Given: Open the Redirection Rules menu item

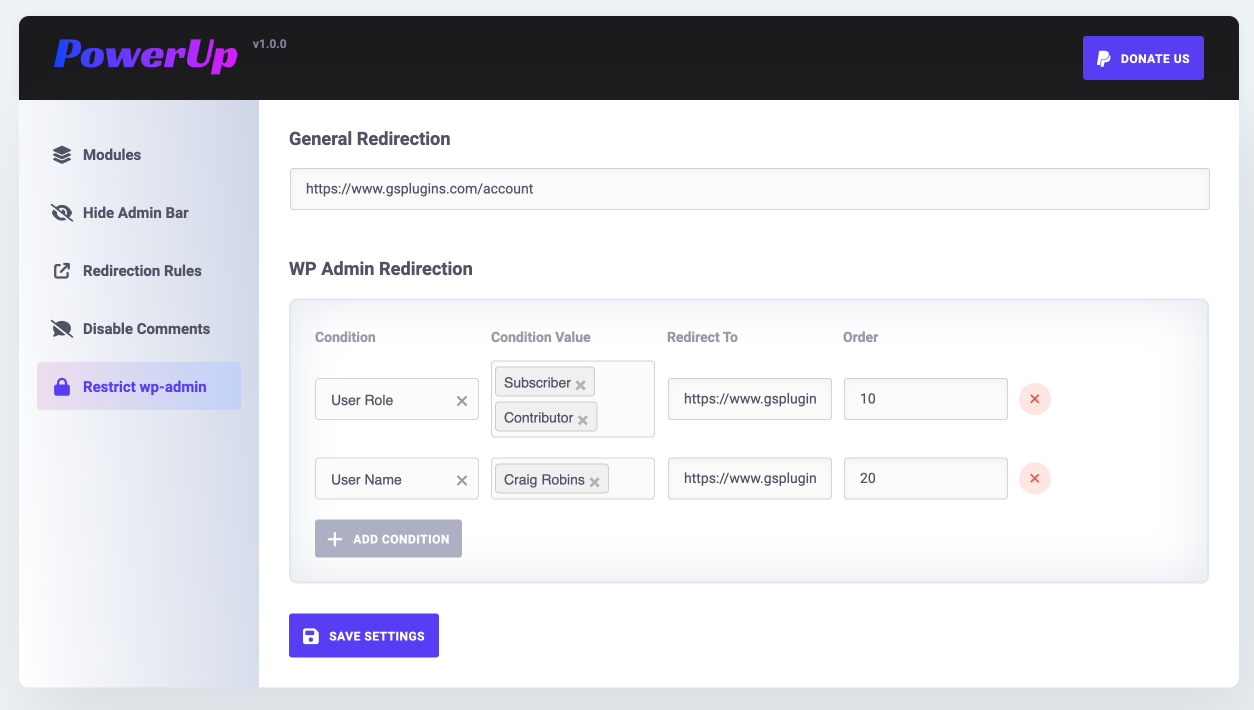Looking at the screenshot, I should tap(142, 271).
